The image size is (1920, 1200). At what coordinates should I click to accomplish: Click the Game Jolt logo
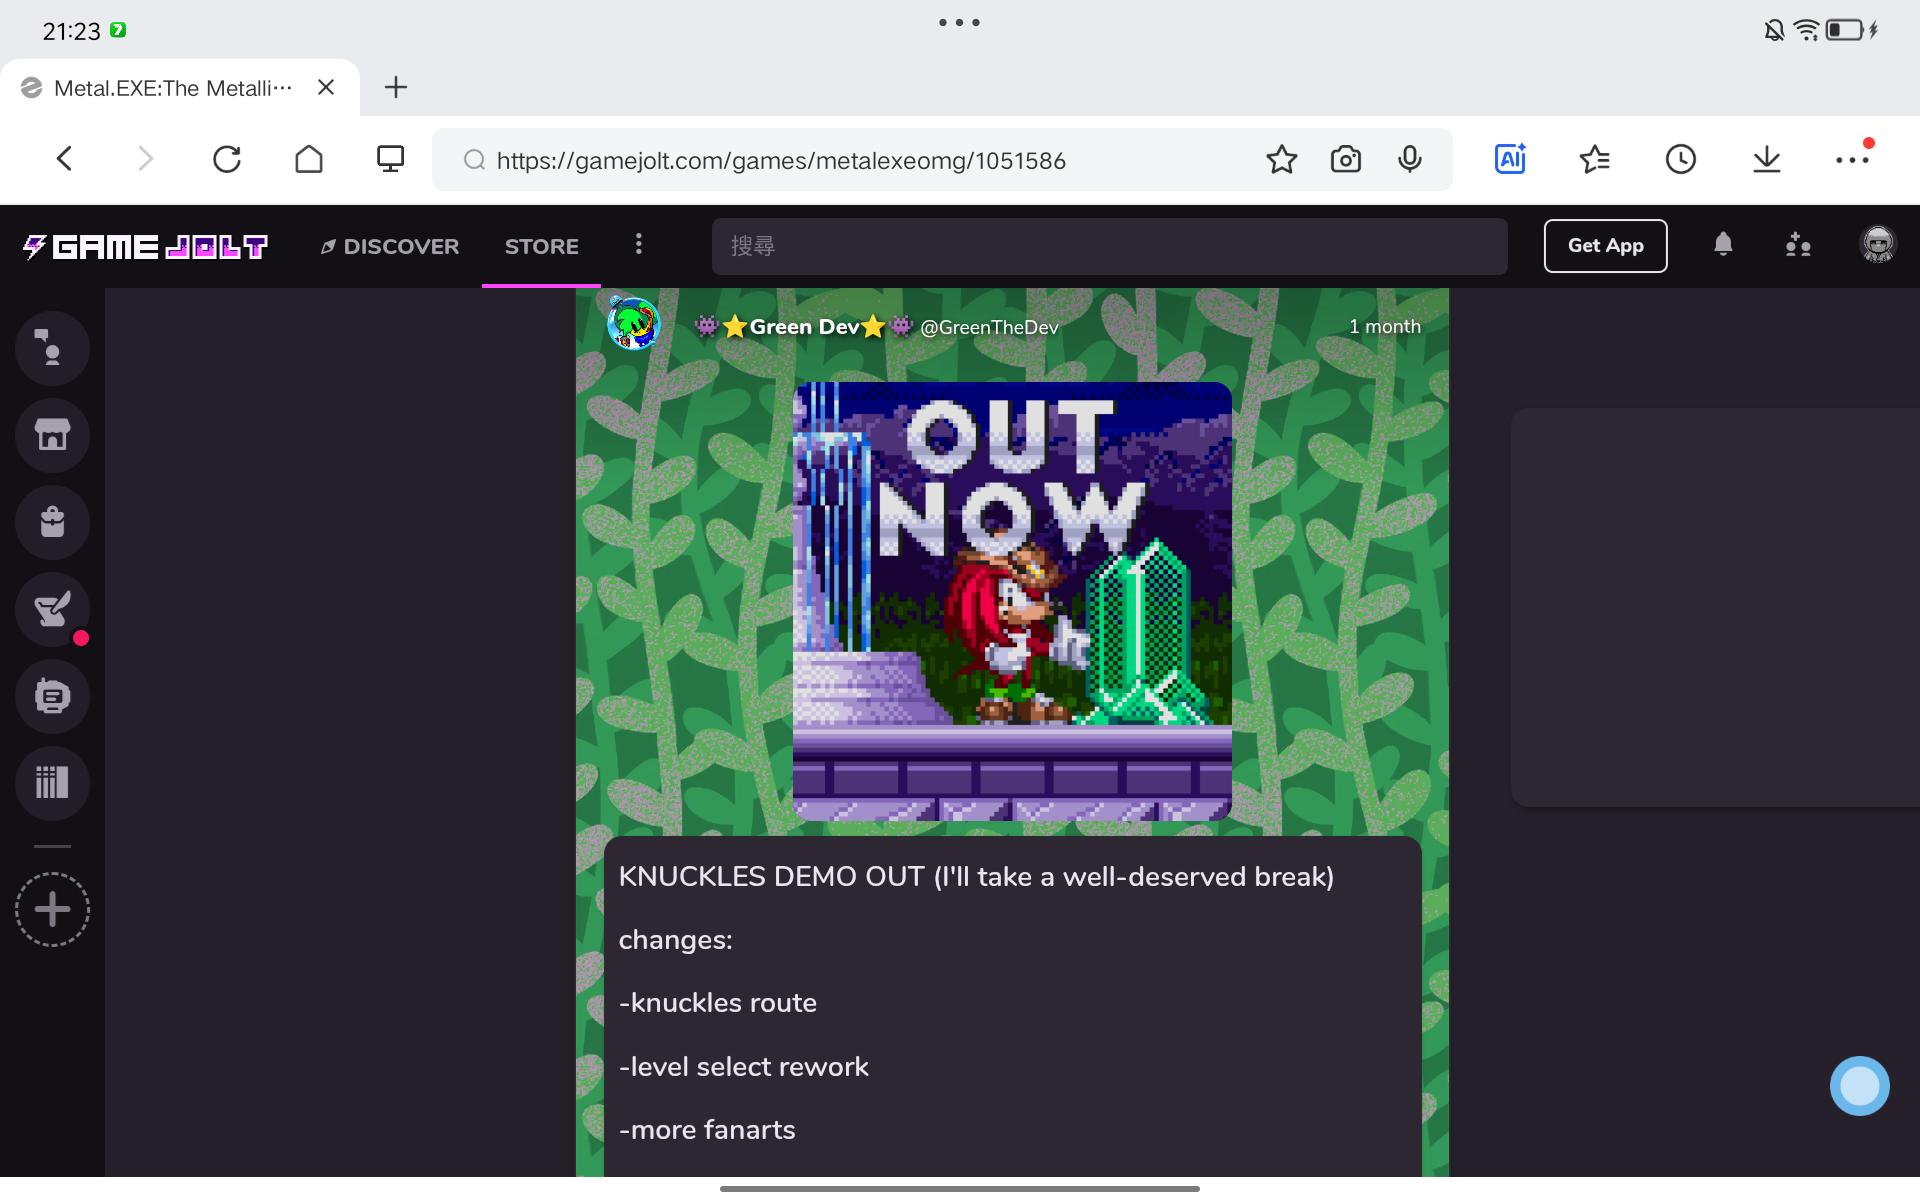pyautogui.click(x=146, y=246)
